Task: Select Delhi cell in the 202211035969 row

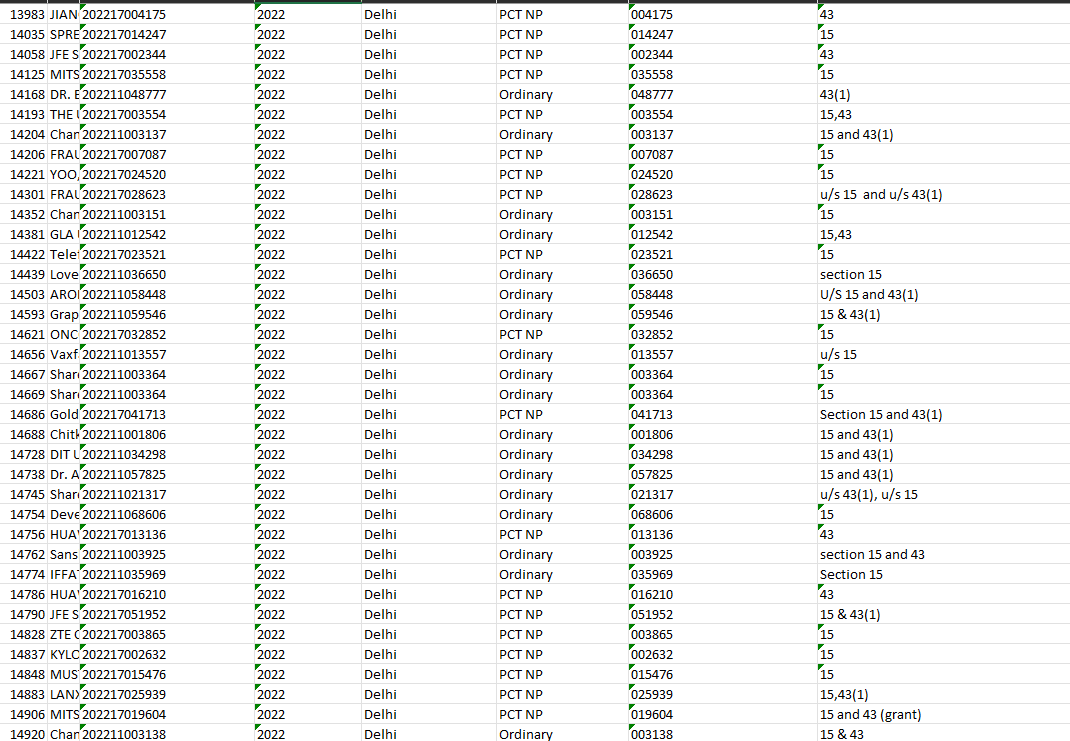Action: [x=380, y=575]
